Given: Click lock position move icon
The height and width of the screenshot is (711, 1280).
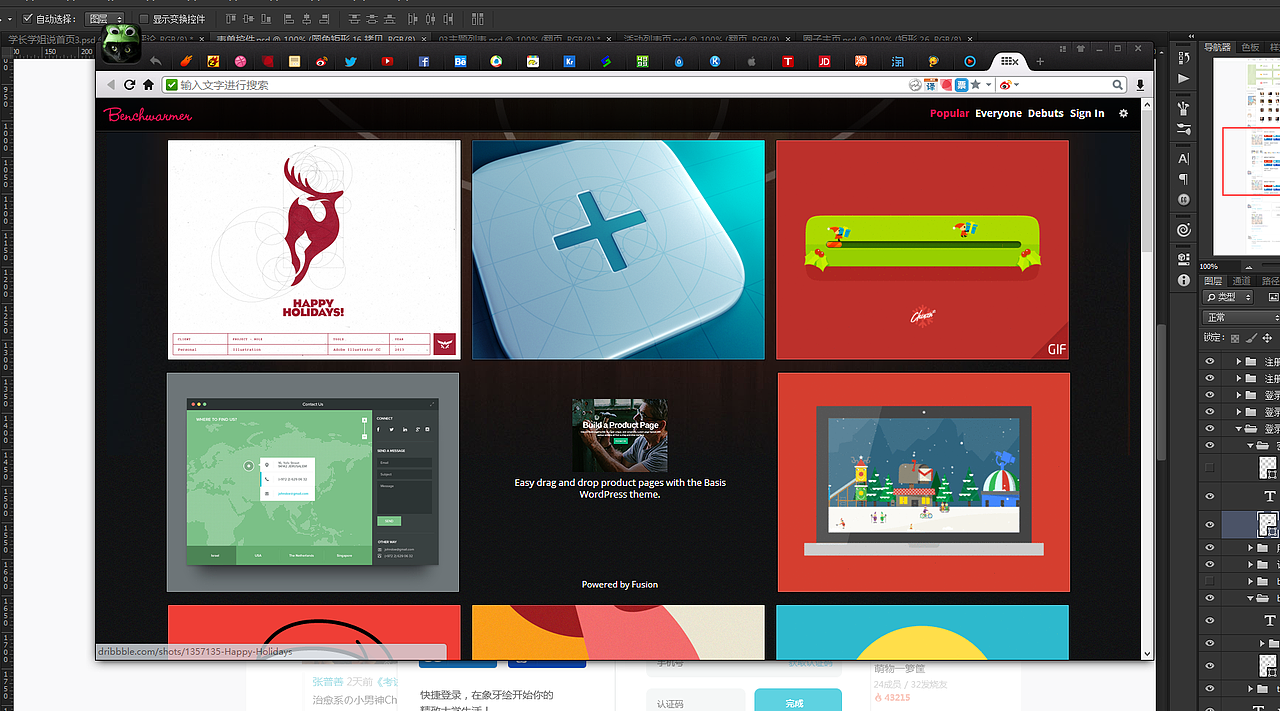Looking at the screenshot, I should point(1267,338).
